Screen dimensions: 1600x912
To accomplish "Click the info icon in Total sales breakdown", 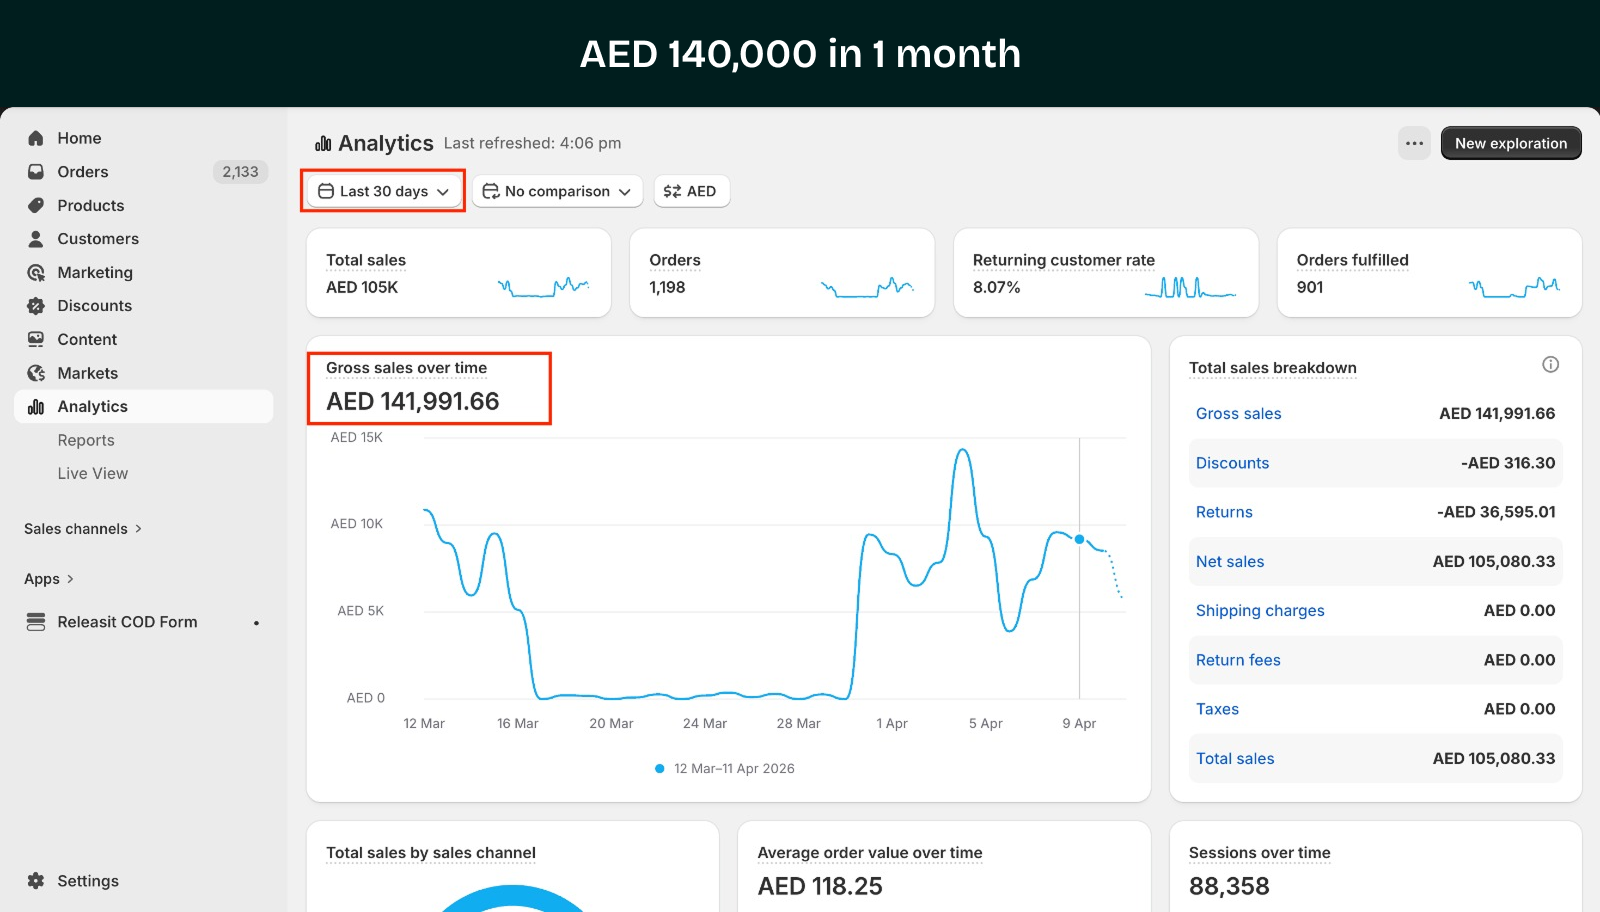I will (1550, 365).
